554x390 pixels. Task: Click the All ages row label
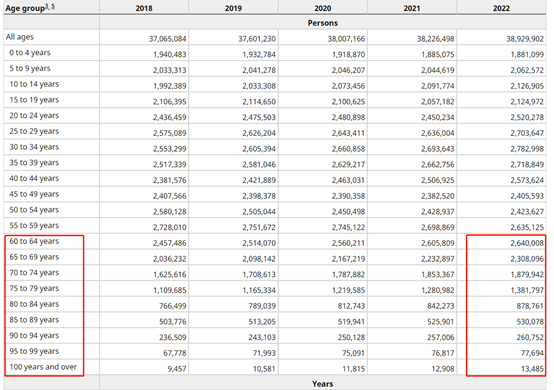pyautogui.click(x=20, y=37)
